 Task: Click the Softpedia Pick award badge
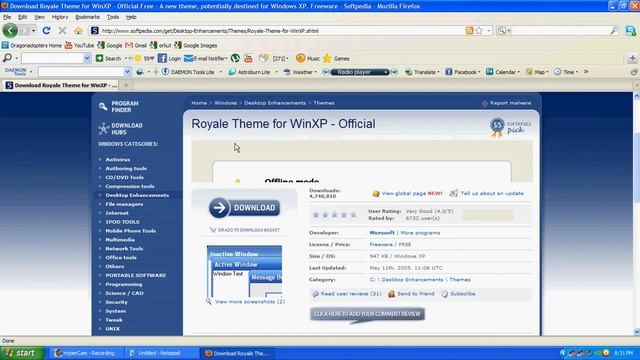[x=510, y=127]
